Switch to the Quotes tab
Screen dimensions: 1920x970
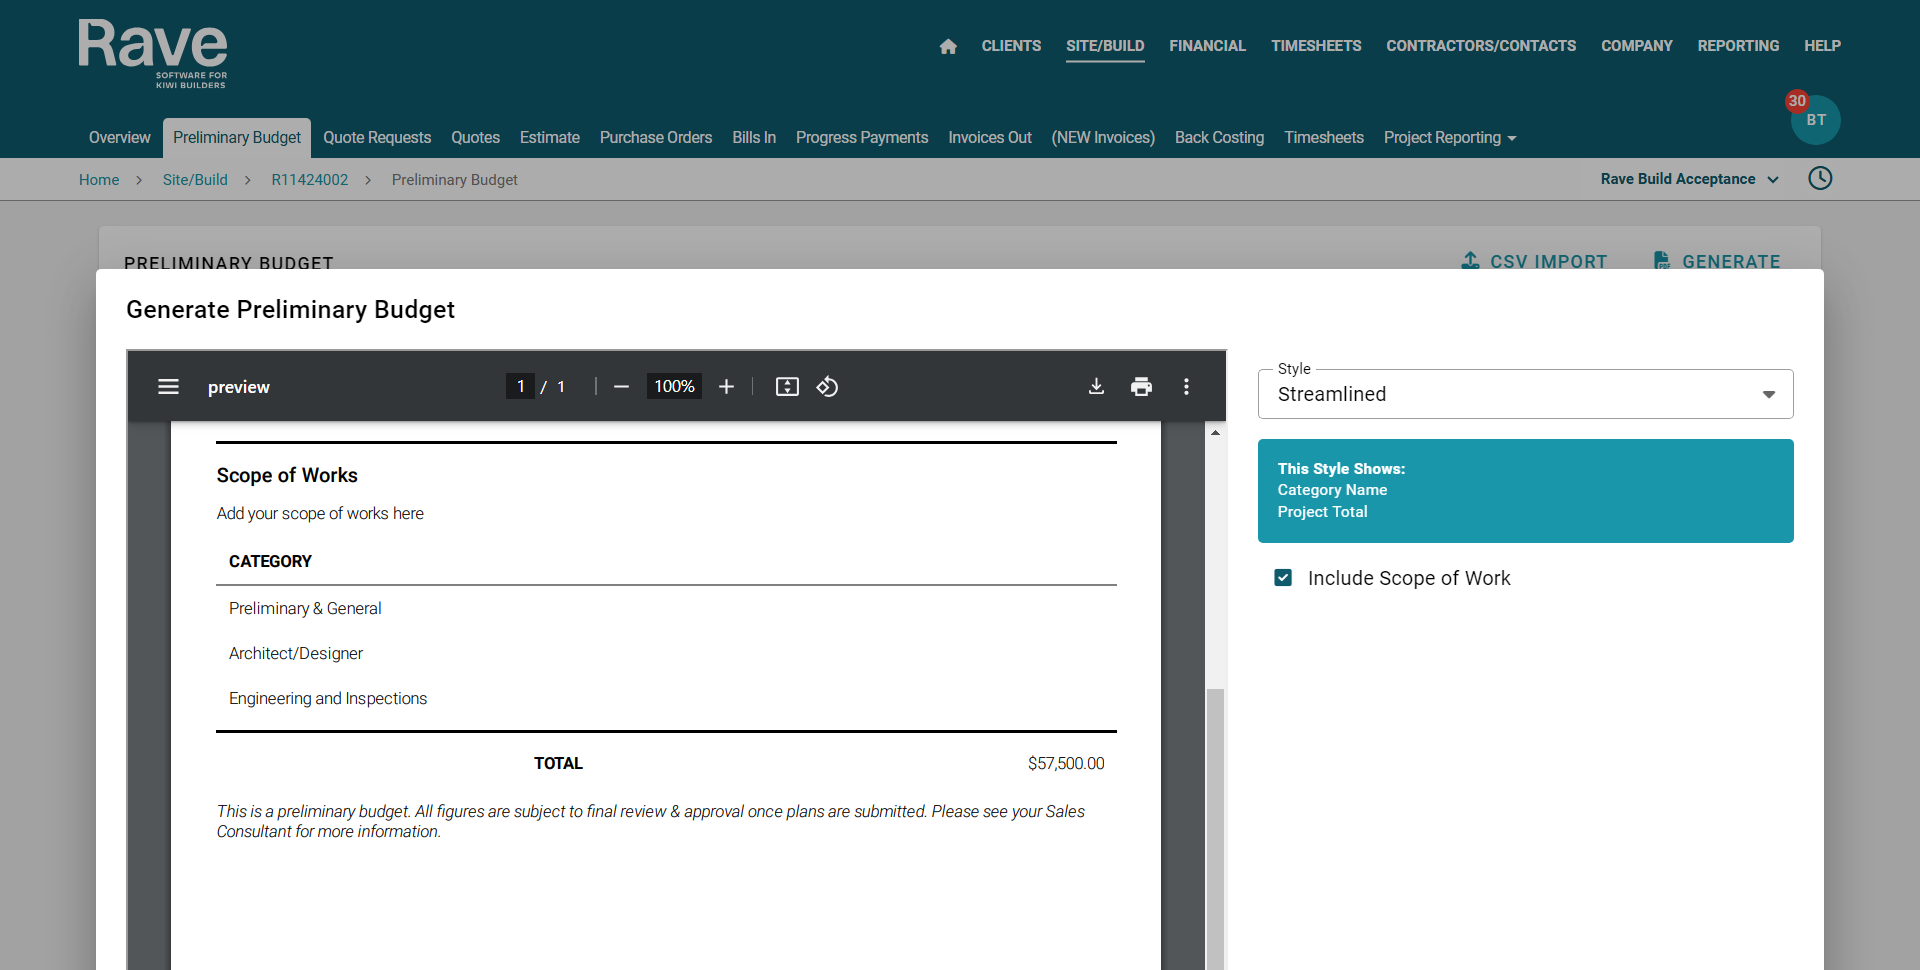pos(475,138)
